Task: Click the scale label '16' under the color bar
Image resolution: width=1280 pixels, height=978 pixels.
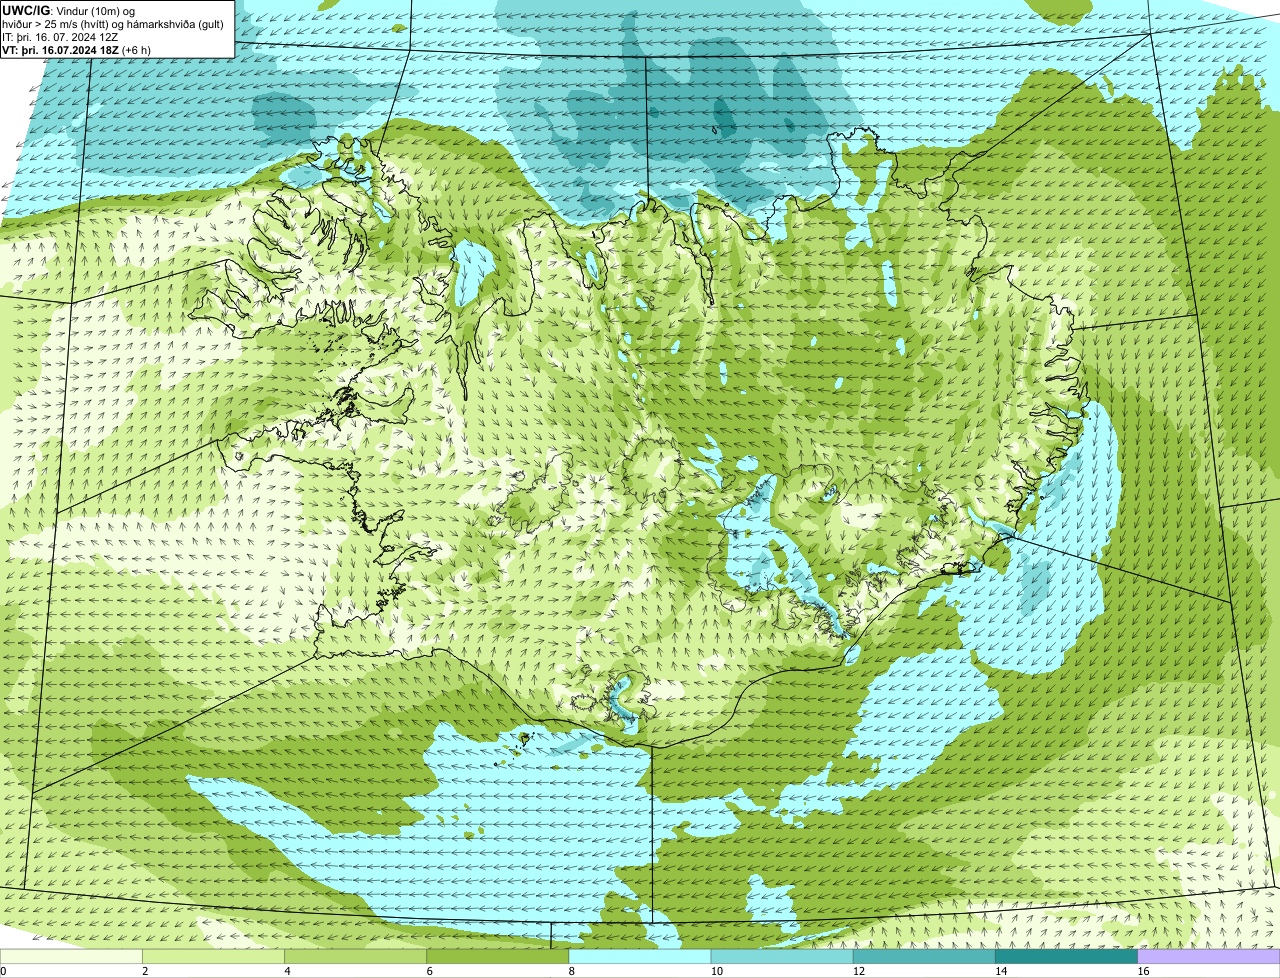Action: pos(1143,971)
